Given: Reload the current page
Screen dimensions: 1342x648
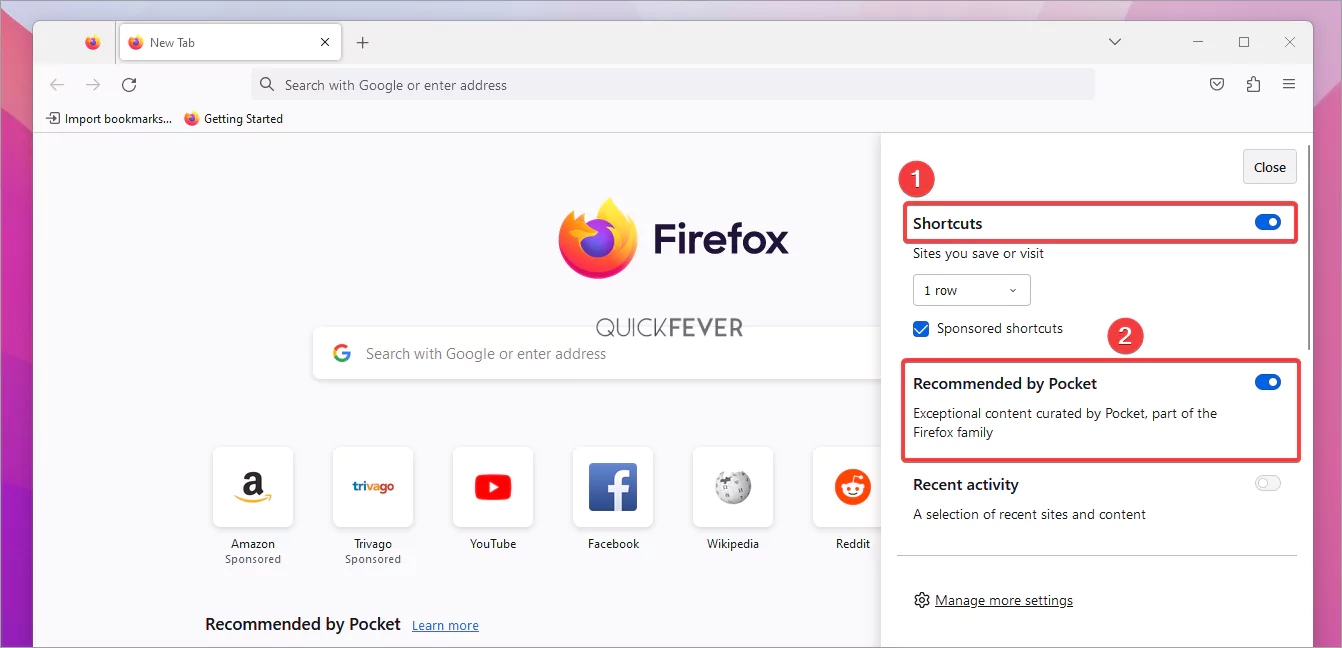Looking at the screenshot, I should 129,85.
